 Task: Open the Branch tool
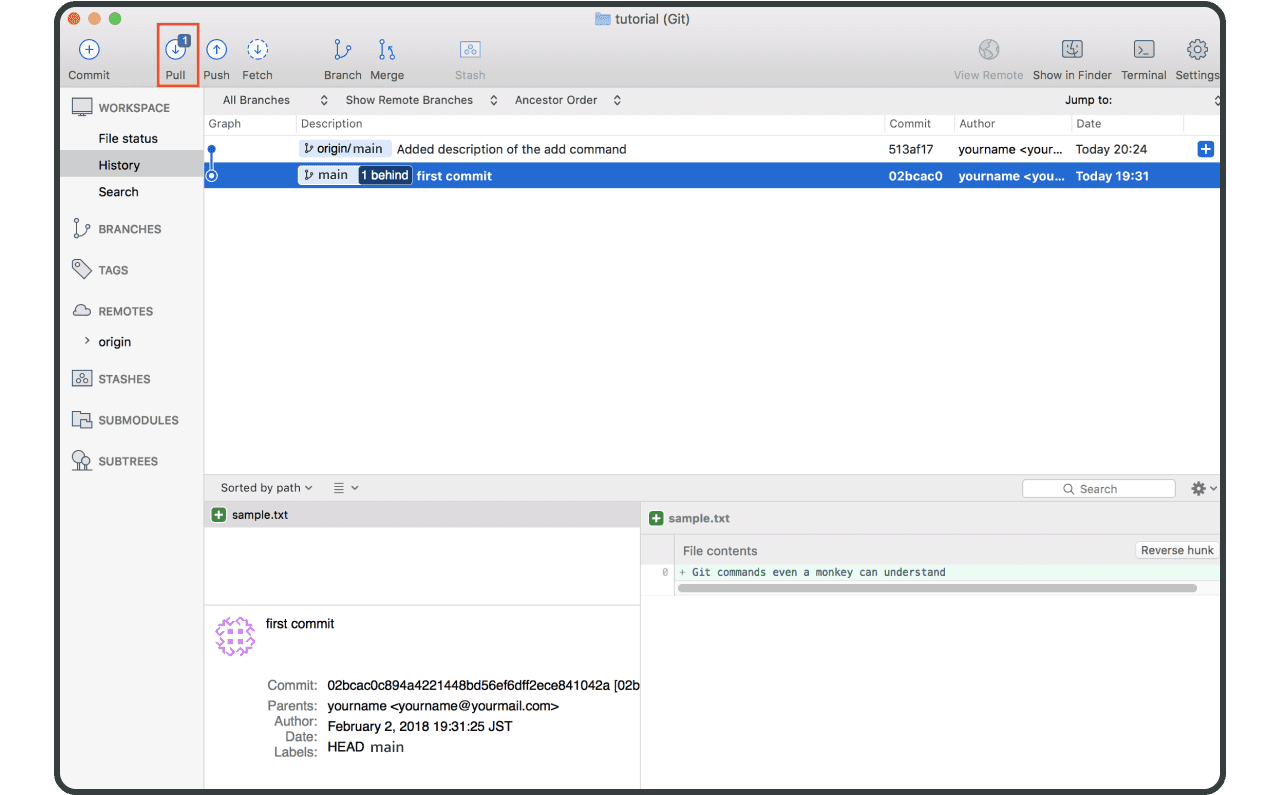(x=342, y=49)
